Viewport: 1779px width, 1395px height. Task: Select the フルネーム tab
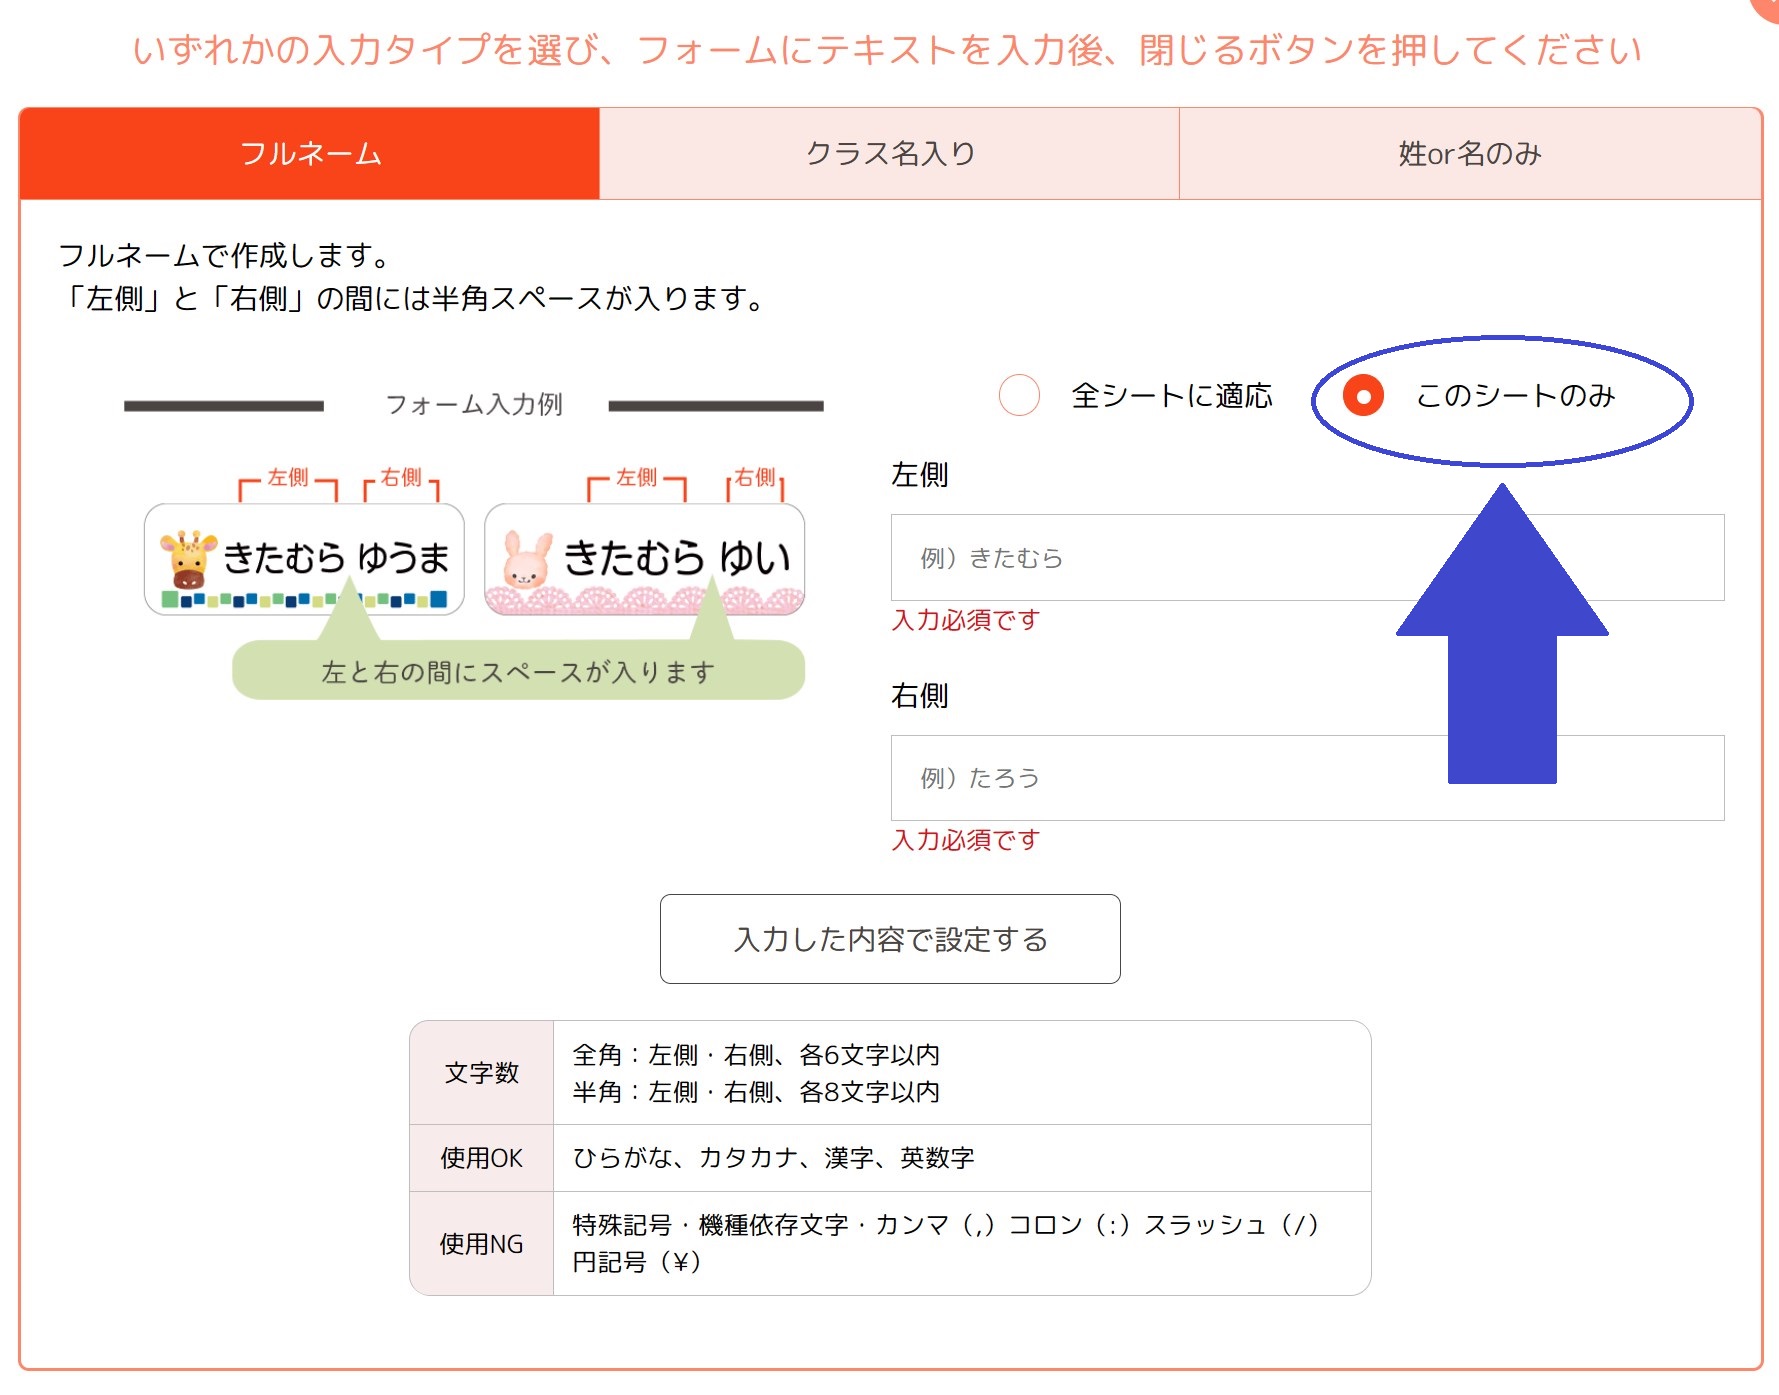[310, 153]
